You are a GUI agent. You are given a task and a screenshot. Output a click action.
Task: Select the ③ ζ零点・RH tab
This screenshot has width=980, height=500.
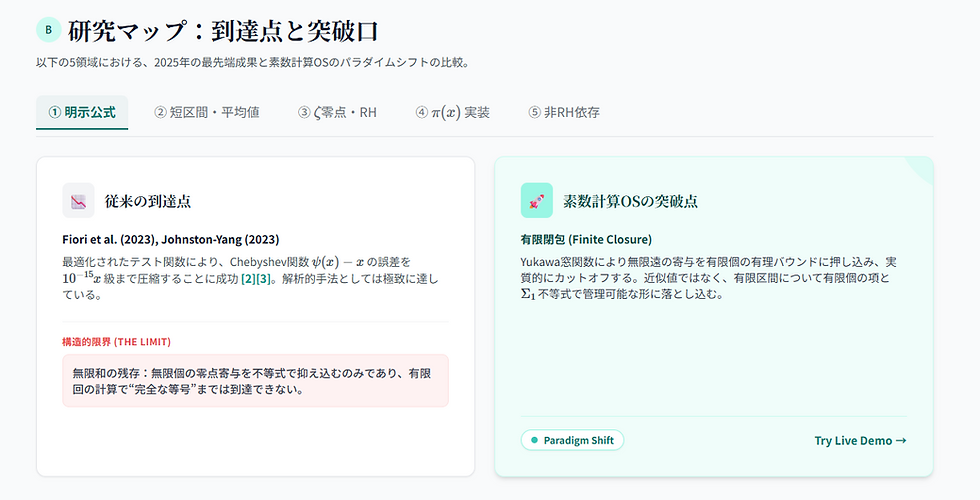coord(337,112)
